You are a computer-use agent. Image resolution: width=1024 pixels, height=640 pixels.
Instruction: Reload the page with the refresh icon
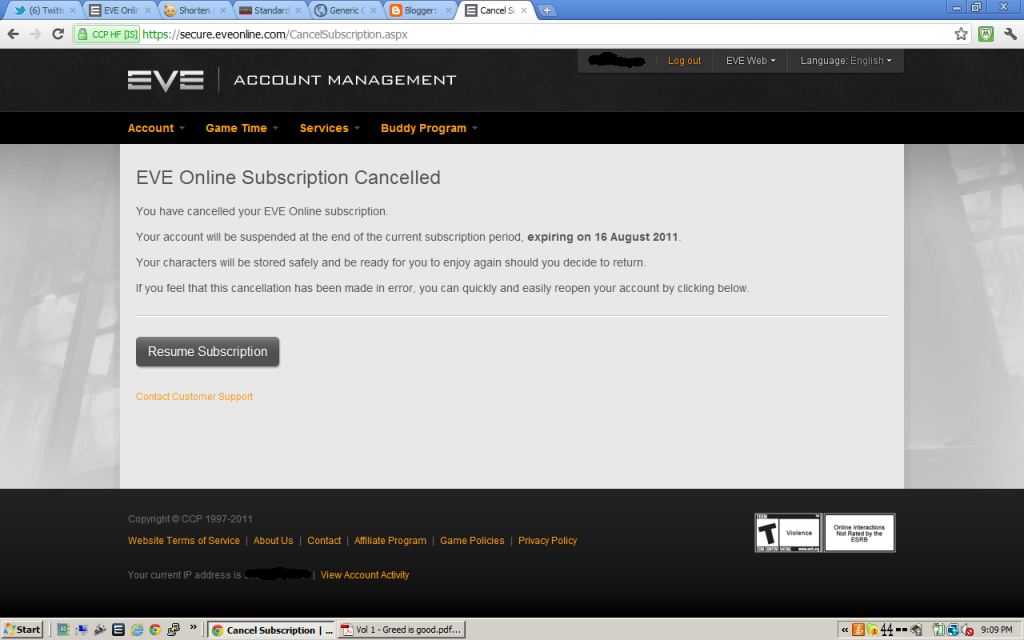tap(57, 34)
